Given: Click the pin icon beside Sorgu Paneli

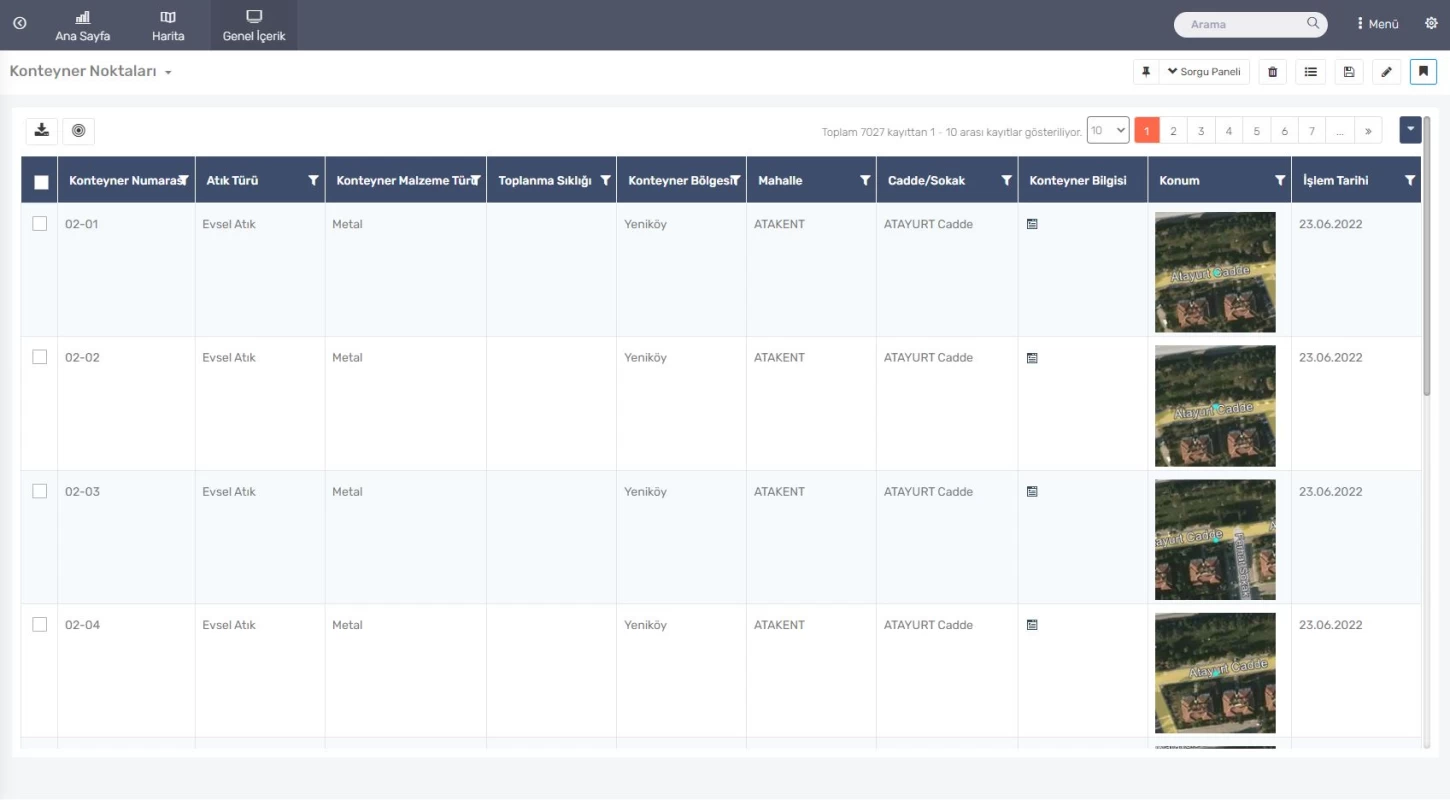Looking at the screenshot, I should pos(1146,72).
